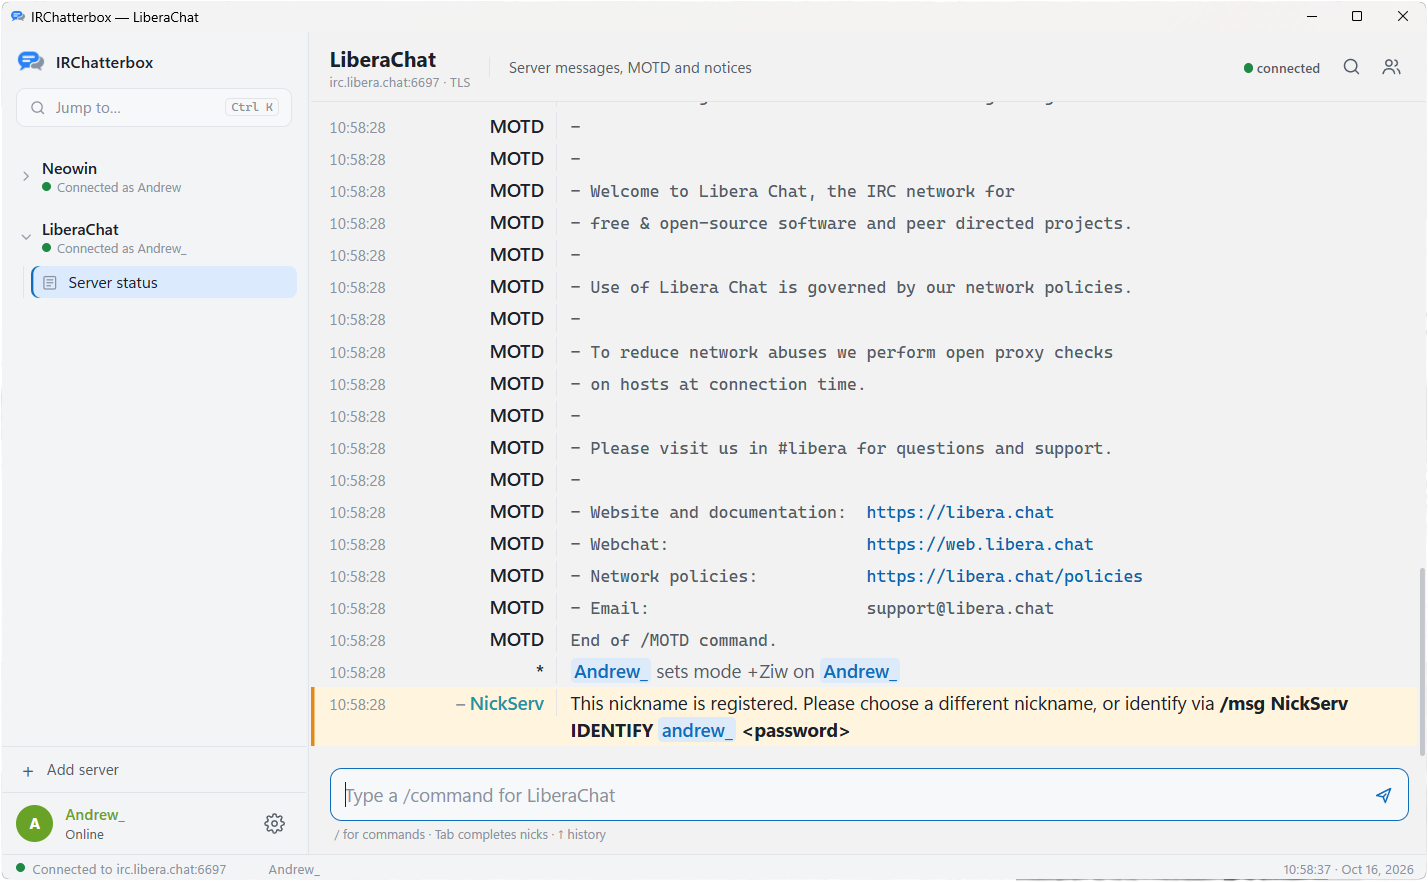Collapse the LiberaChat server tree
Screen dimensions: 1428x882
(26, 237)
